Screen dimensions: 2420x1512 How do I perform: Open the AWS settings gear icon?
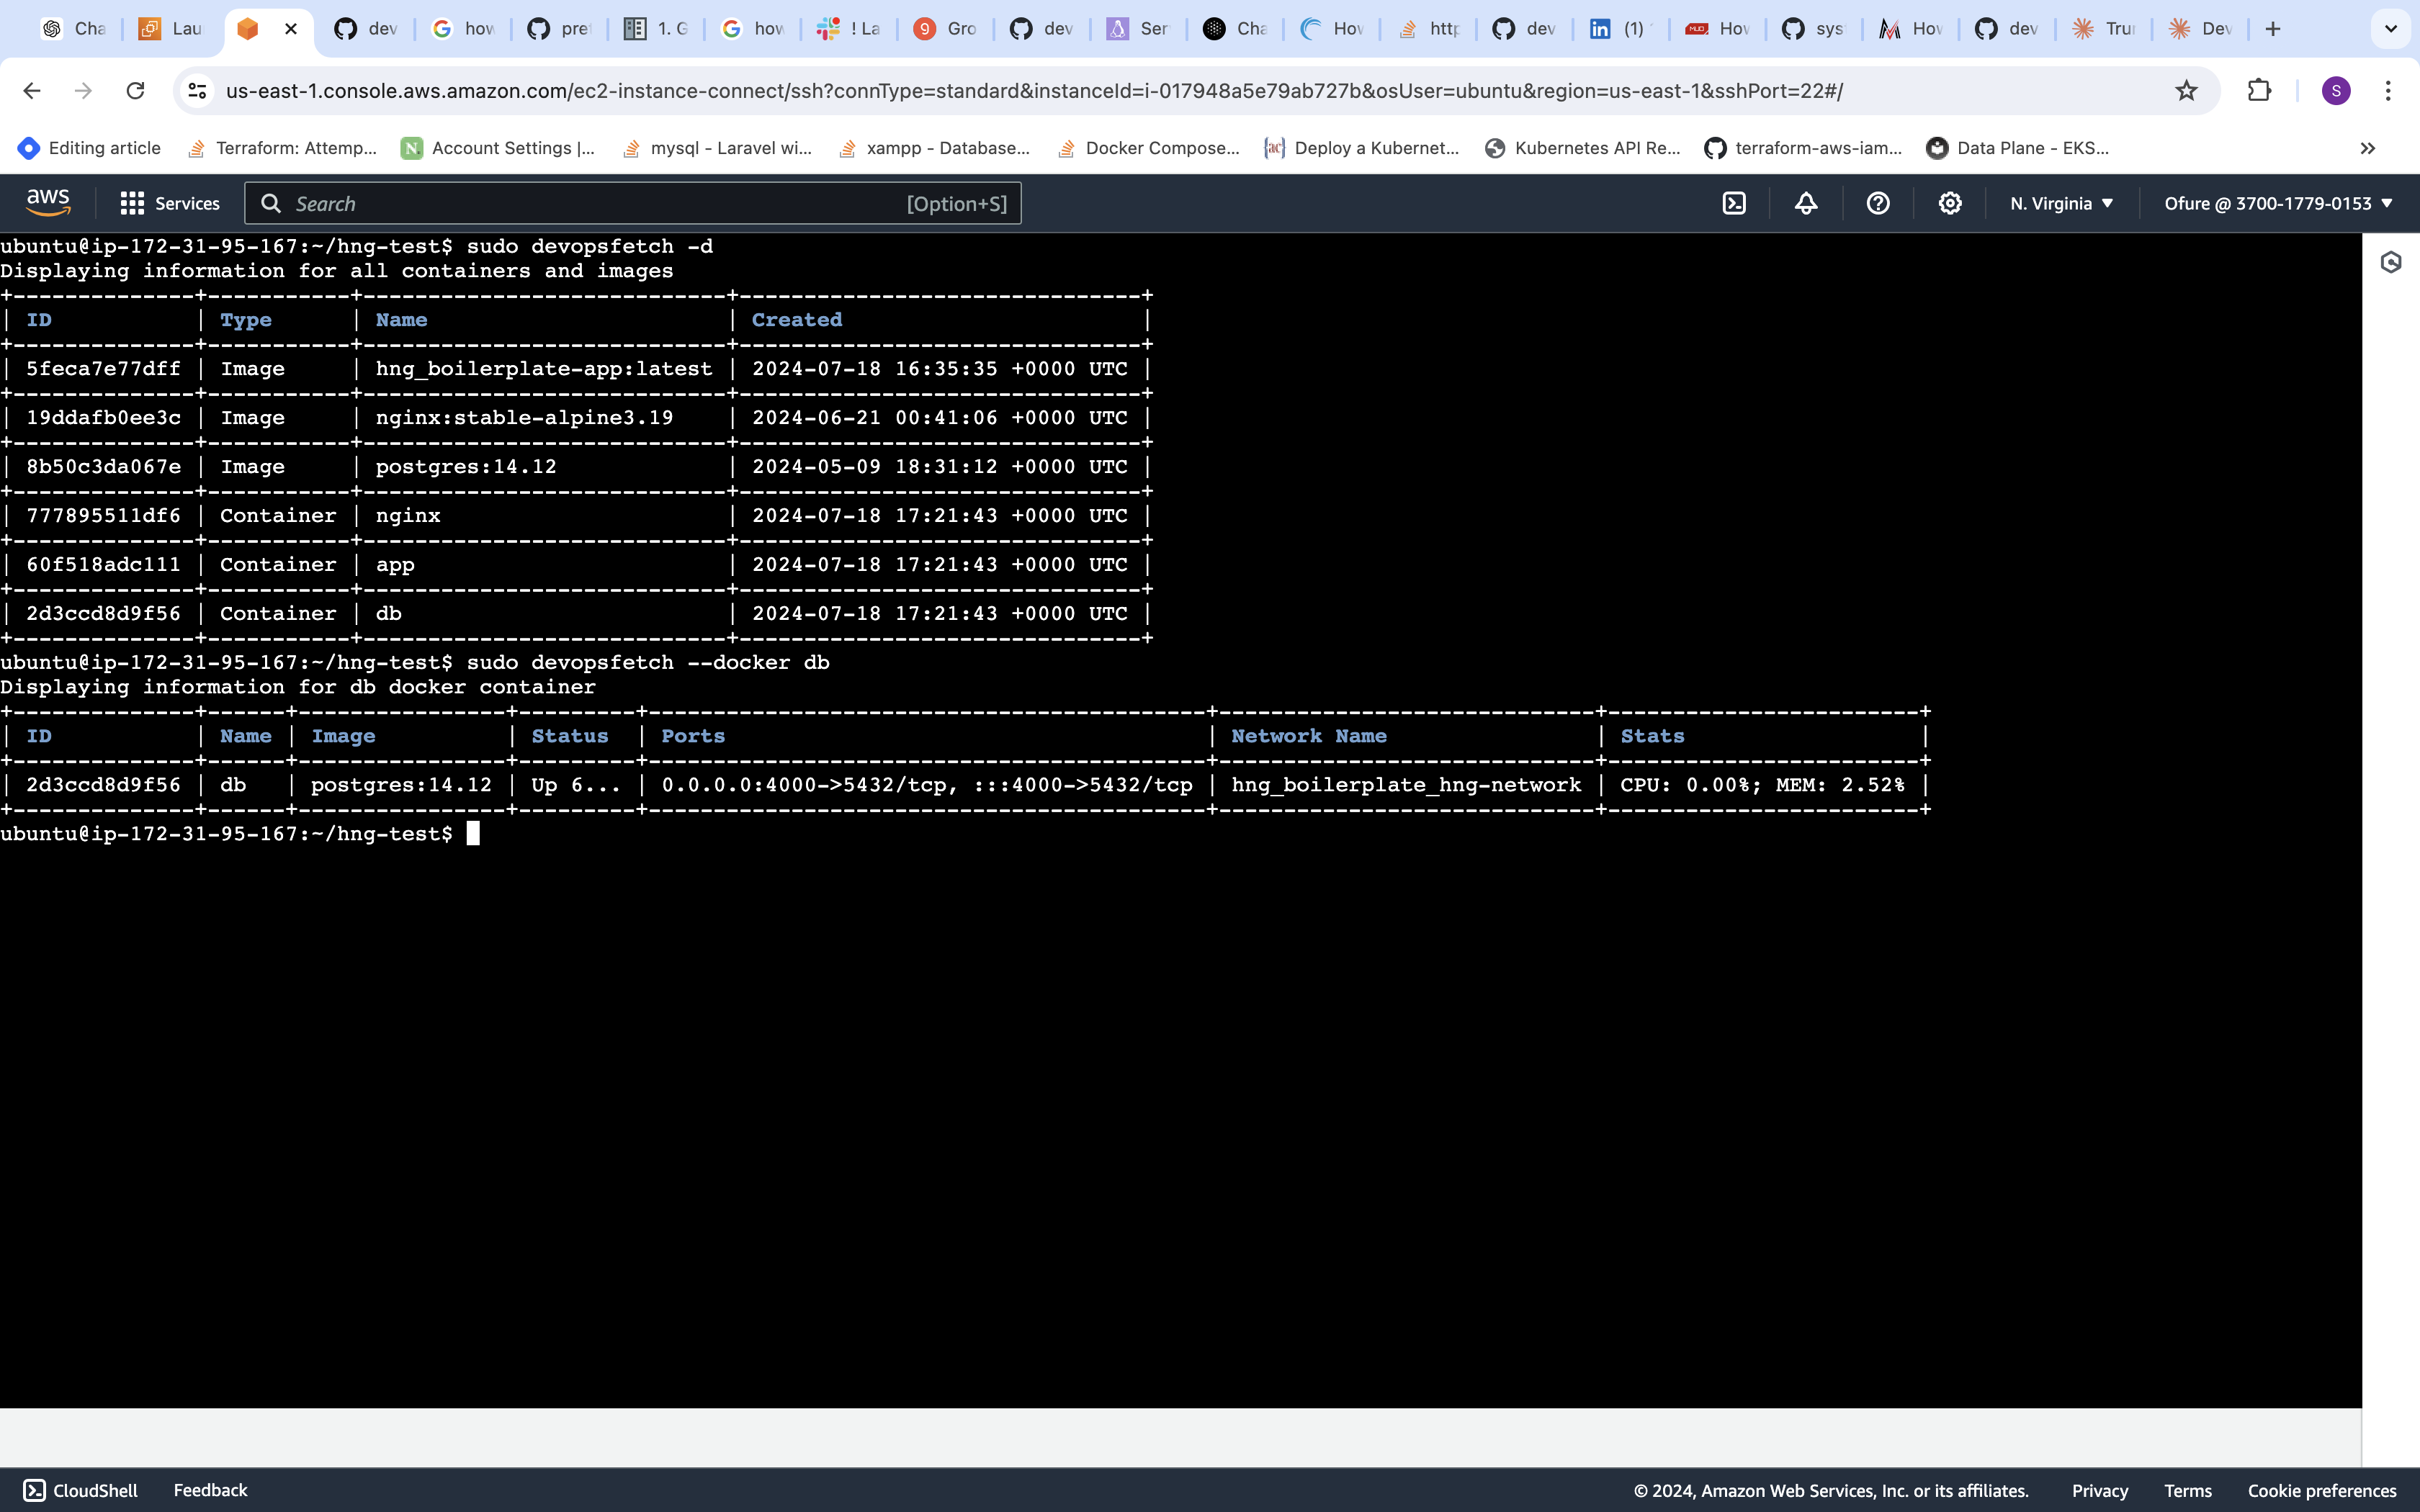pyautogui.click(x=1950, y=203)
